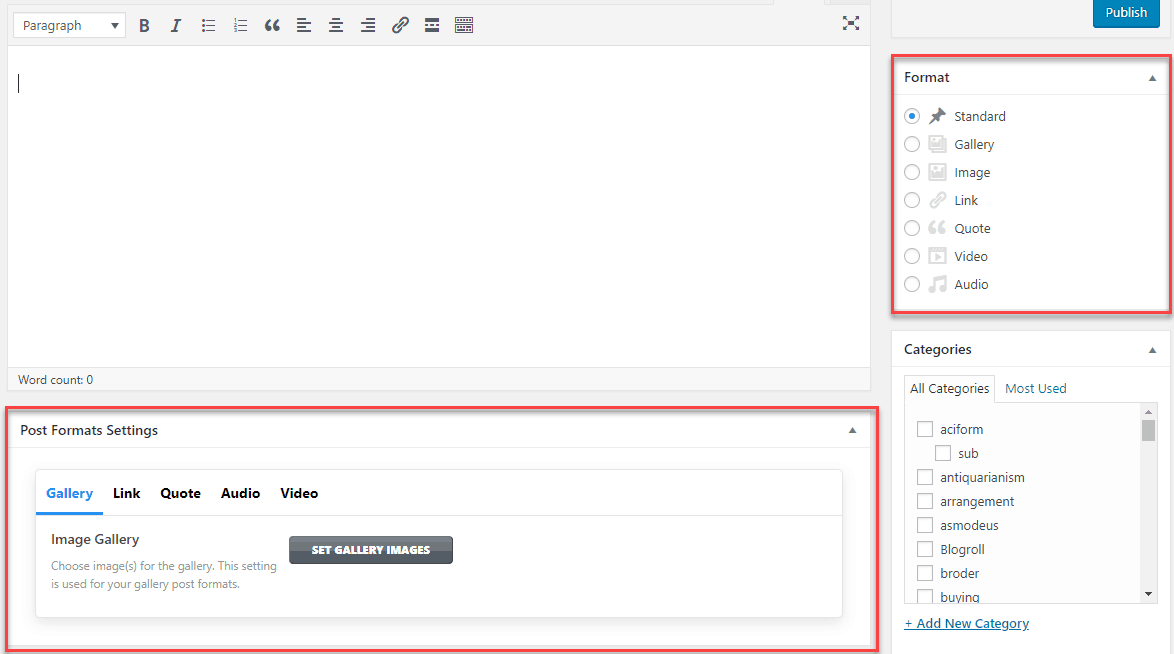Collapse the Format panel

point(1152,78)
